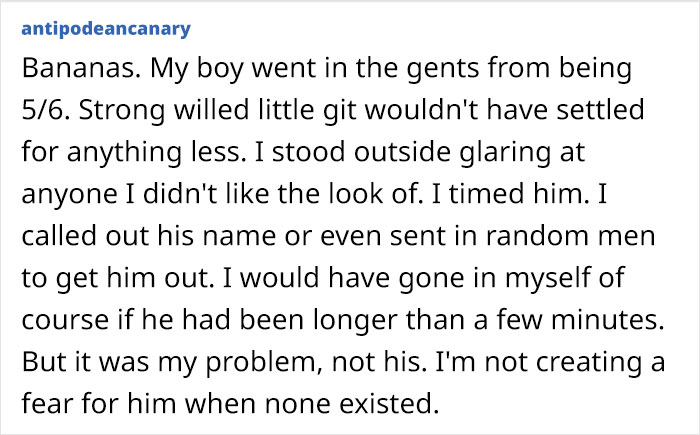
Task: Click the word "fear" in last line
Action: (47, 404)
